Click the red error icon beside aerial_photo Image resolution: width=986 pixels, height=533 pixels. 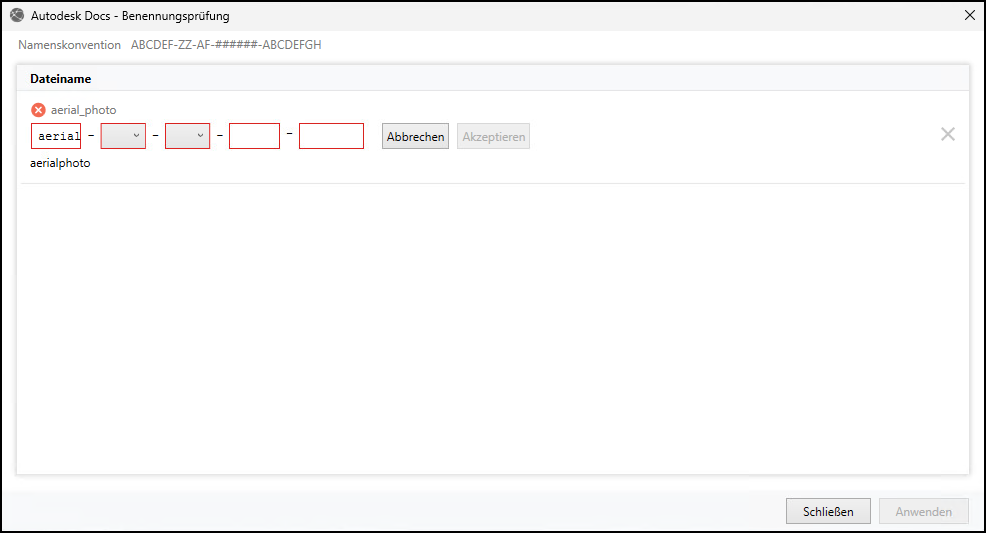pyautogui.click(x=38, y=110)
